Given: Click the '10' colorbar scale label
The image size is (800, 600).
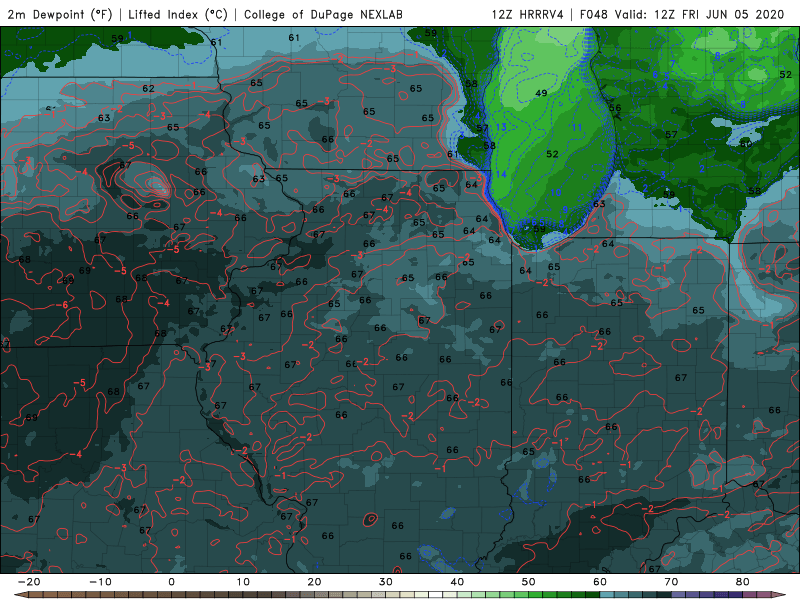Looking at the screenshot, I should [243, 582].
